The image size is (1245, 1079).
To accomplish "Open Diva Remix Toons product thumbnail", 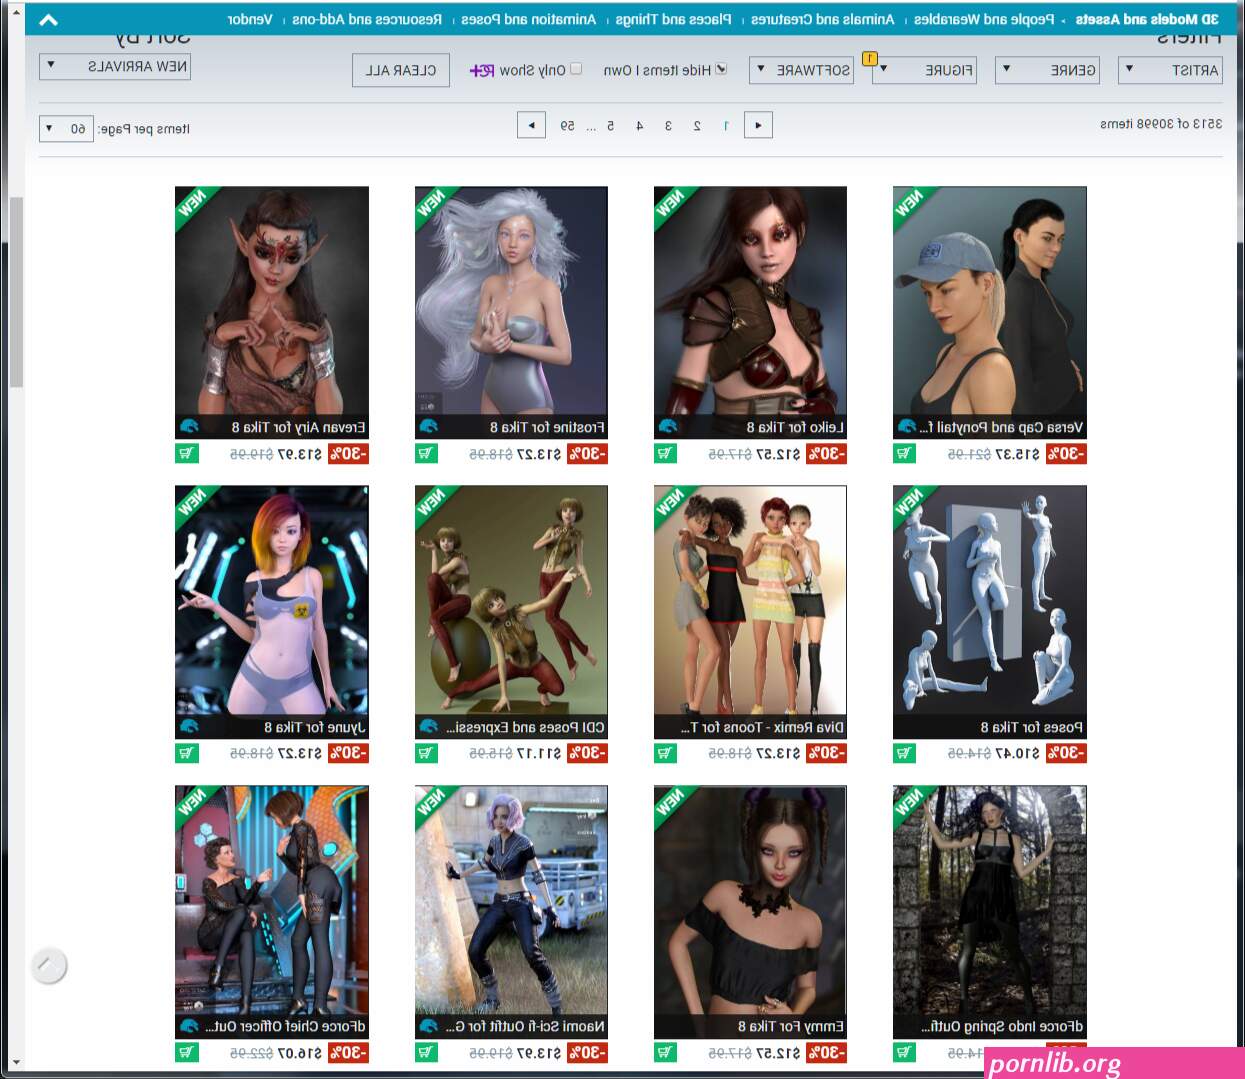I will [750, 600].
